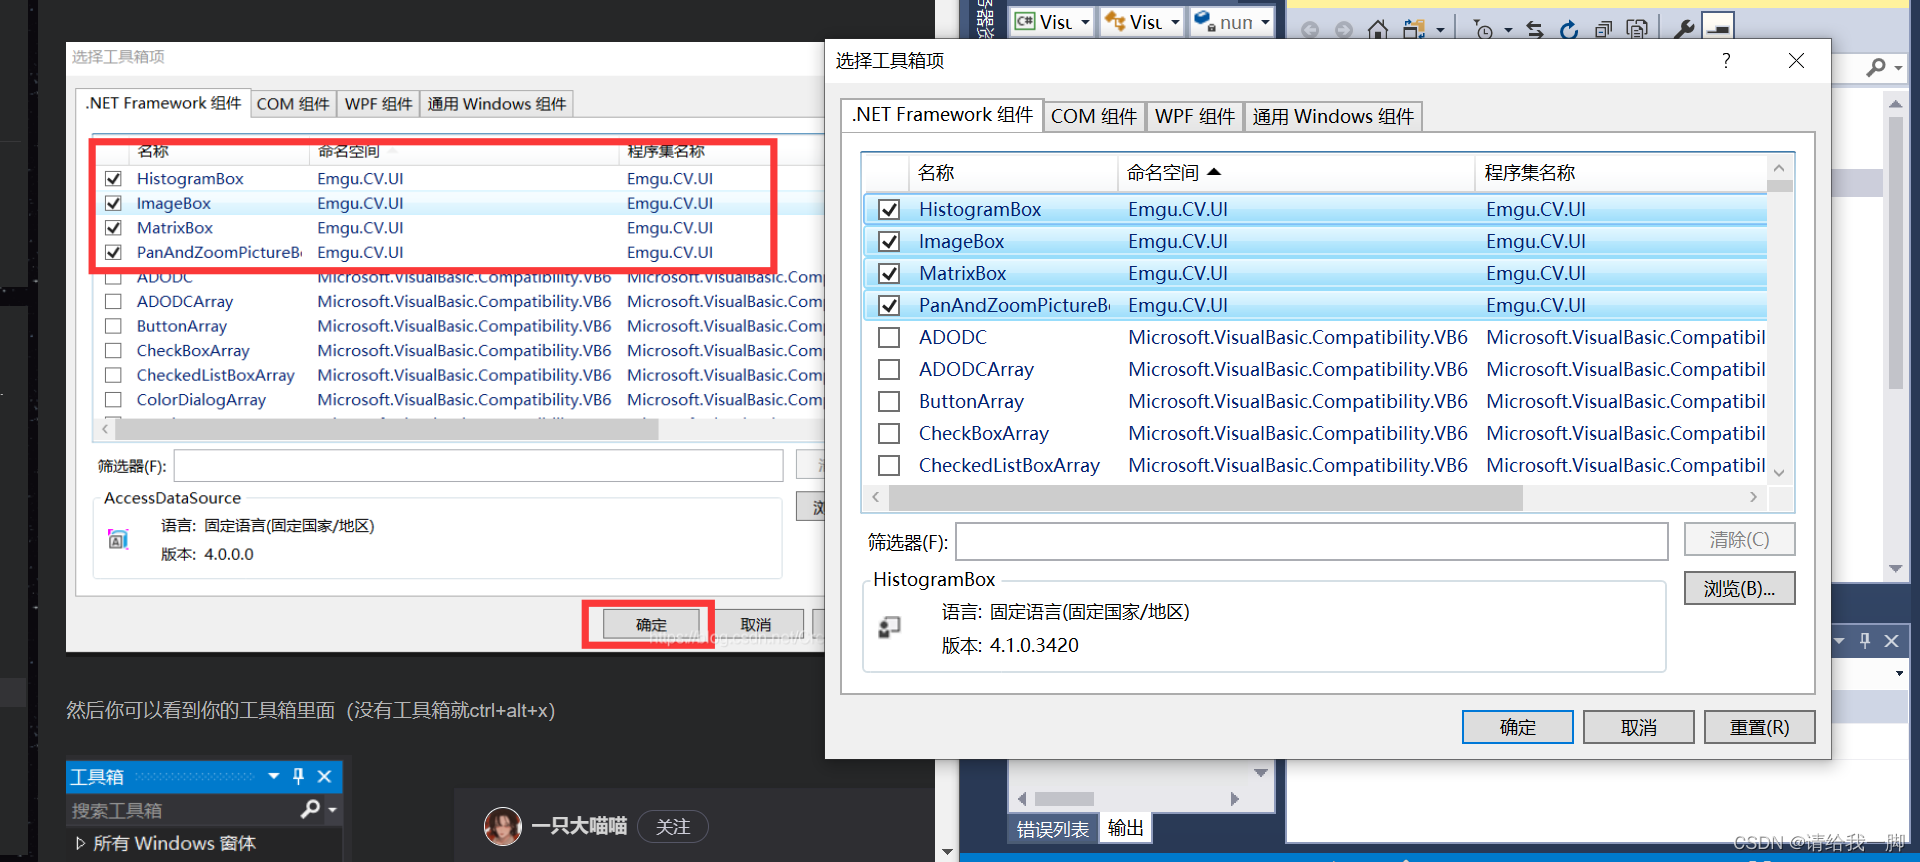Click down arrow of right dialog list scrollbar
This screenshot has width=1920, height=862.
coord(1779,472)
